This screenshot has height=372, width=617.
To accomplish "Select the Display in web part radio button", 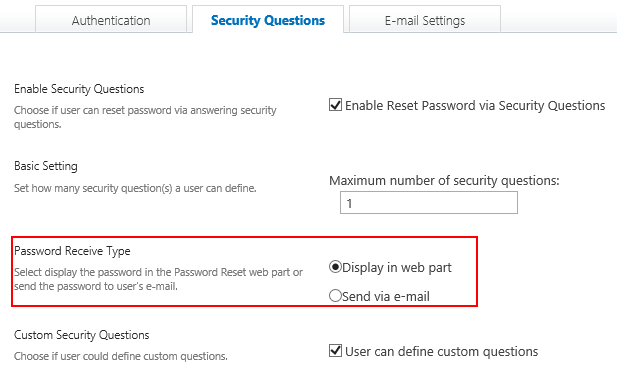I will click(335, 267).
